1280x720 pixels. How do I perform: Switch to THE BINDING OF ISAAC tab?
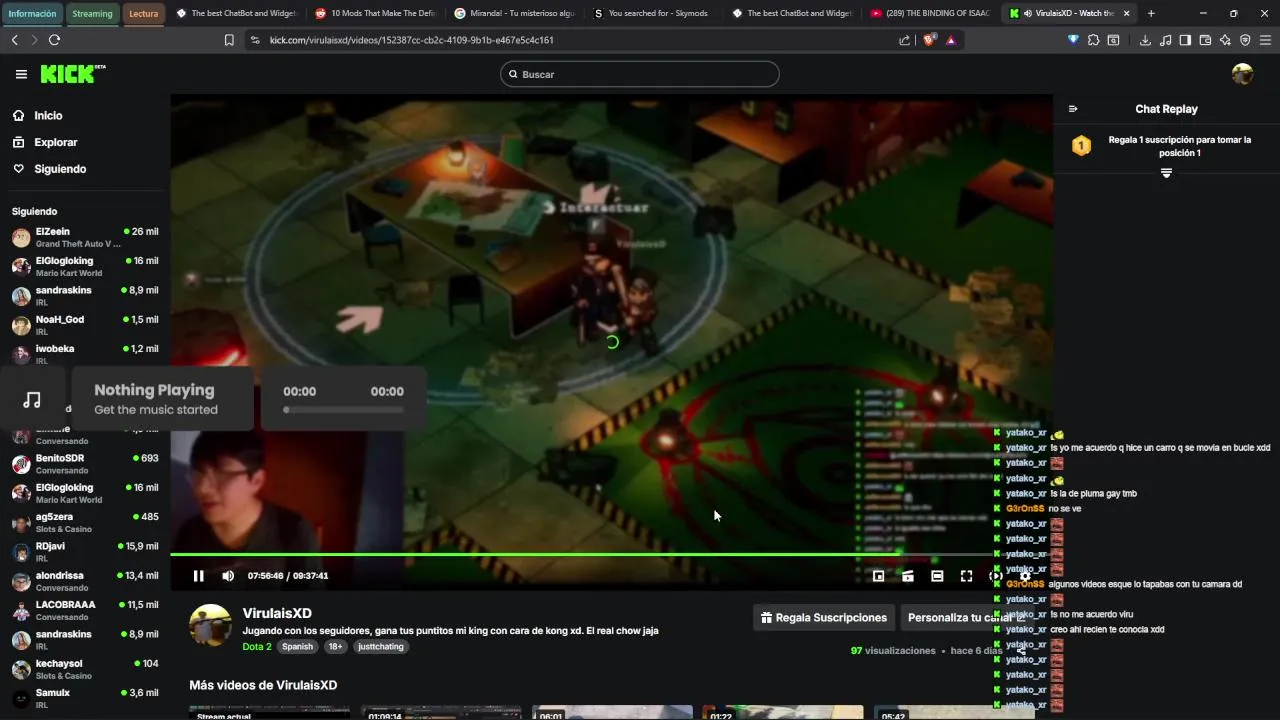929,14
